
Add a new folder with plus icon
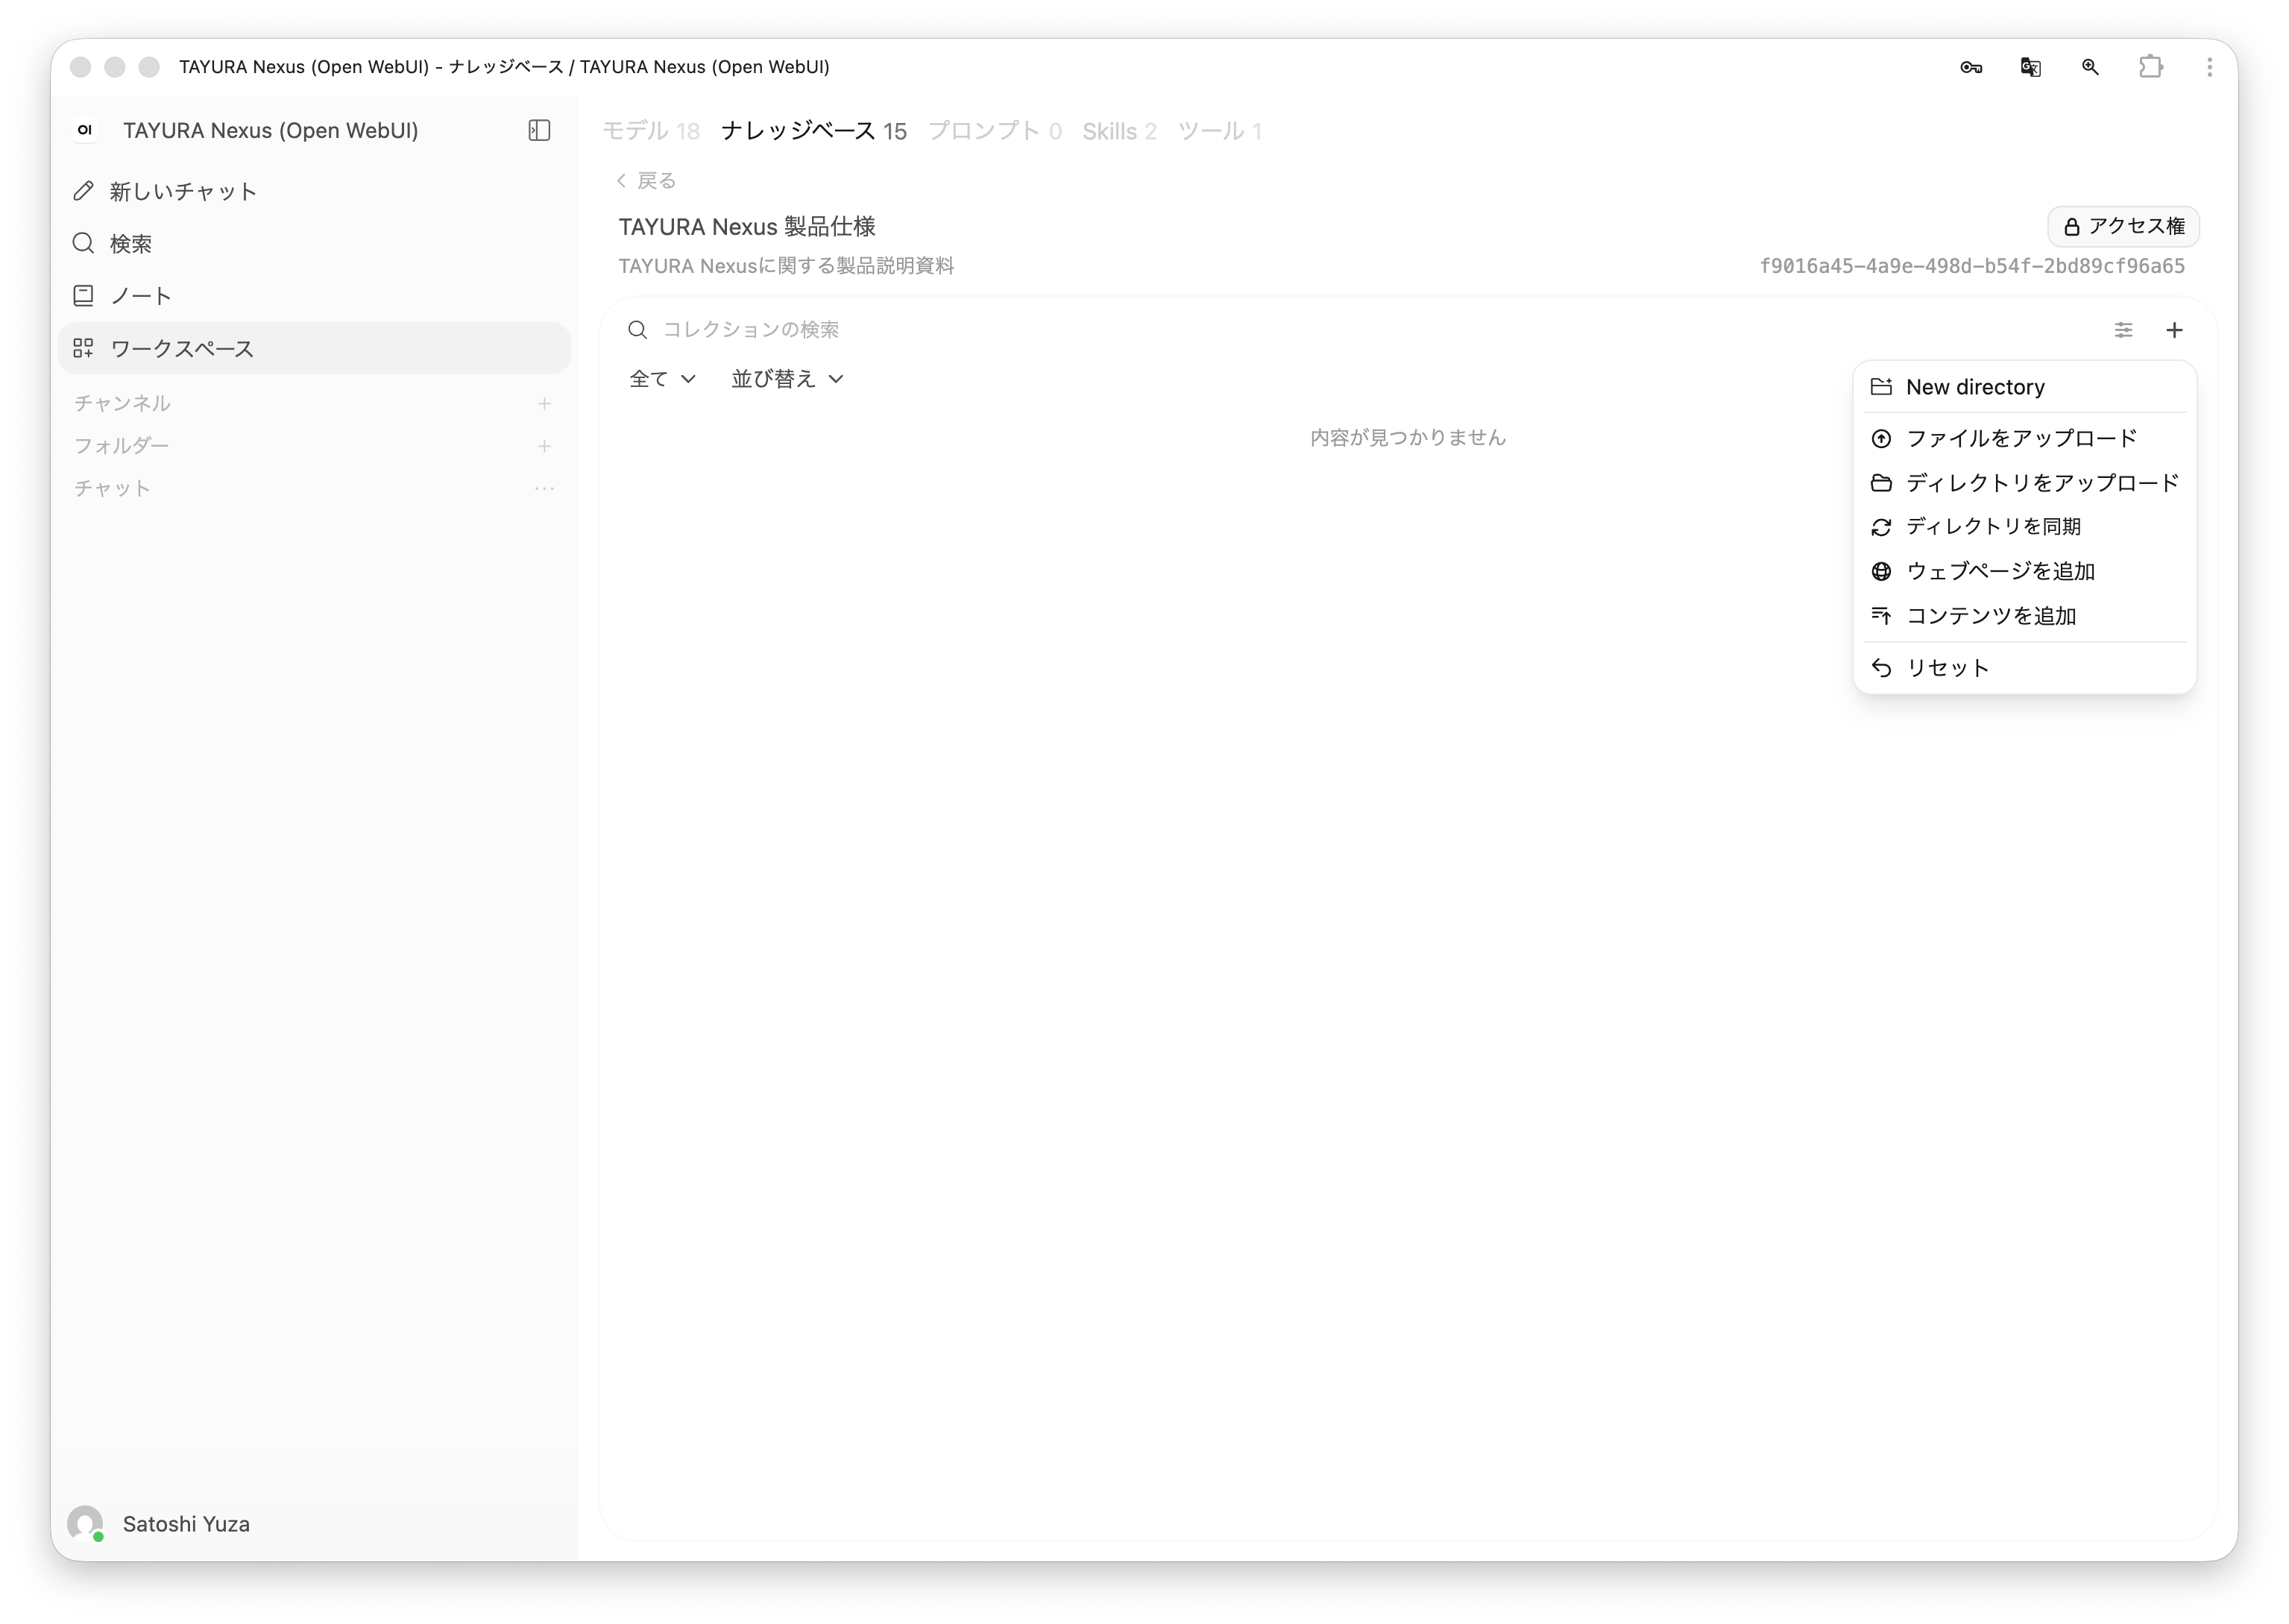[544, 446]
